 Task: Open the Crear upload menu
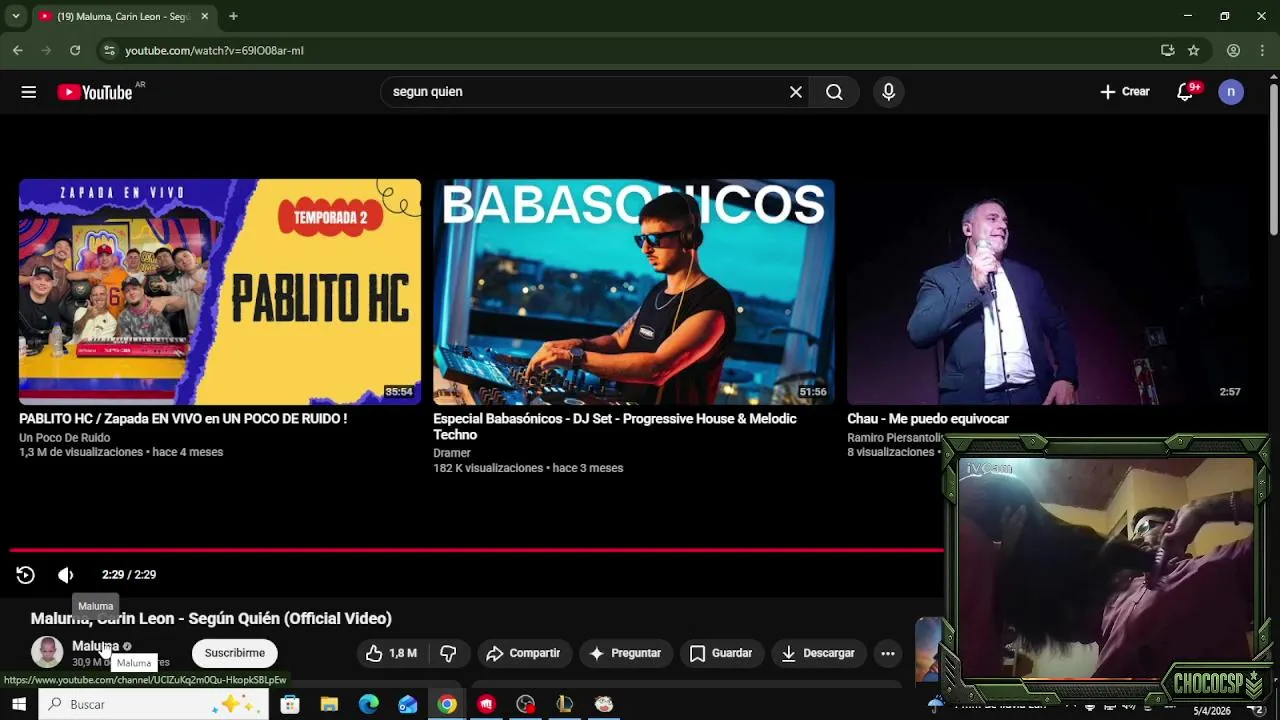(x=1125, y=92)
